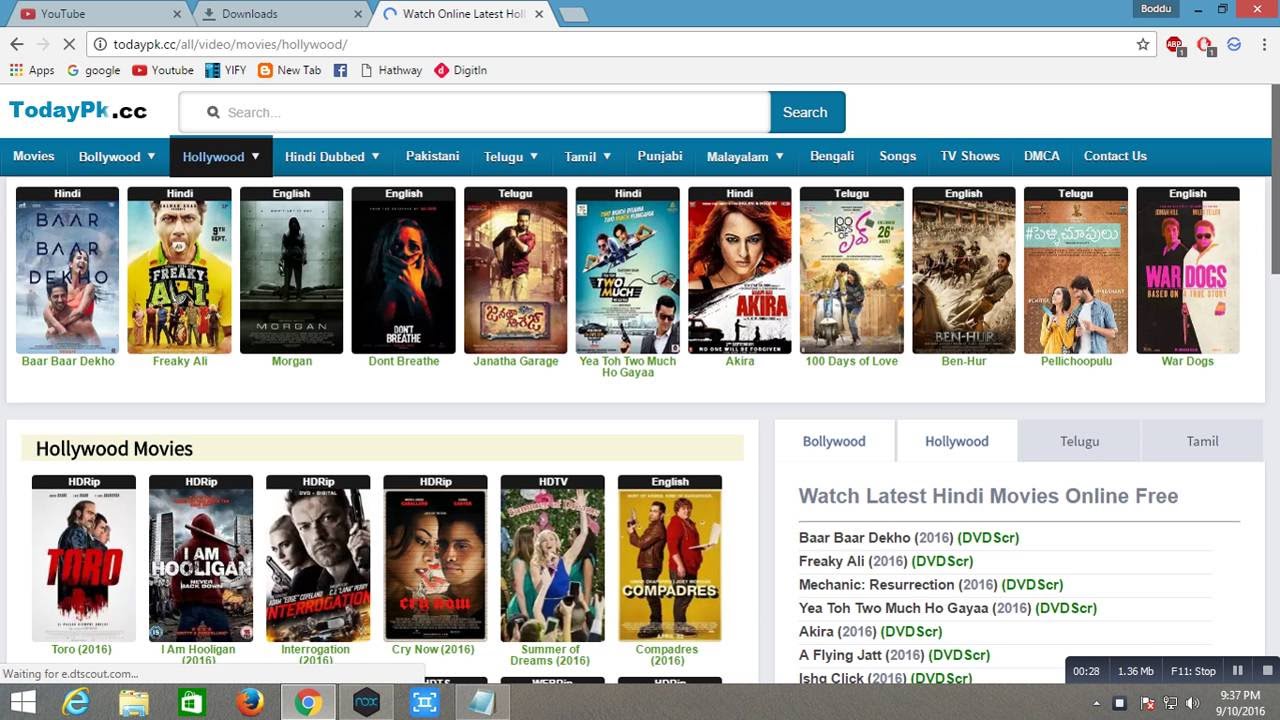Open the Baar Baar Dekho poster
Screen dimensions: 1280x720
pos(67,270)
